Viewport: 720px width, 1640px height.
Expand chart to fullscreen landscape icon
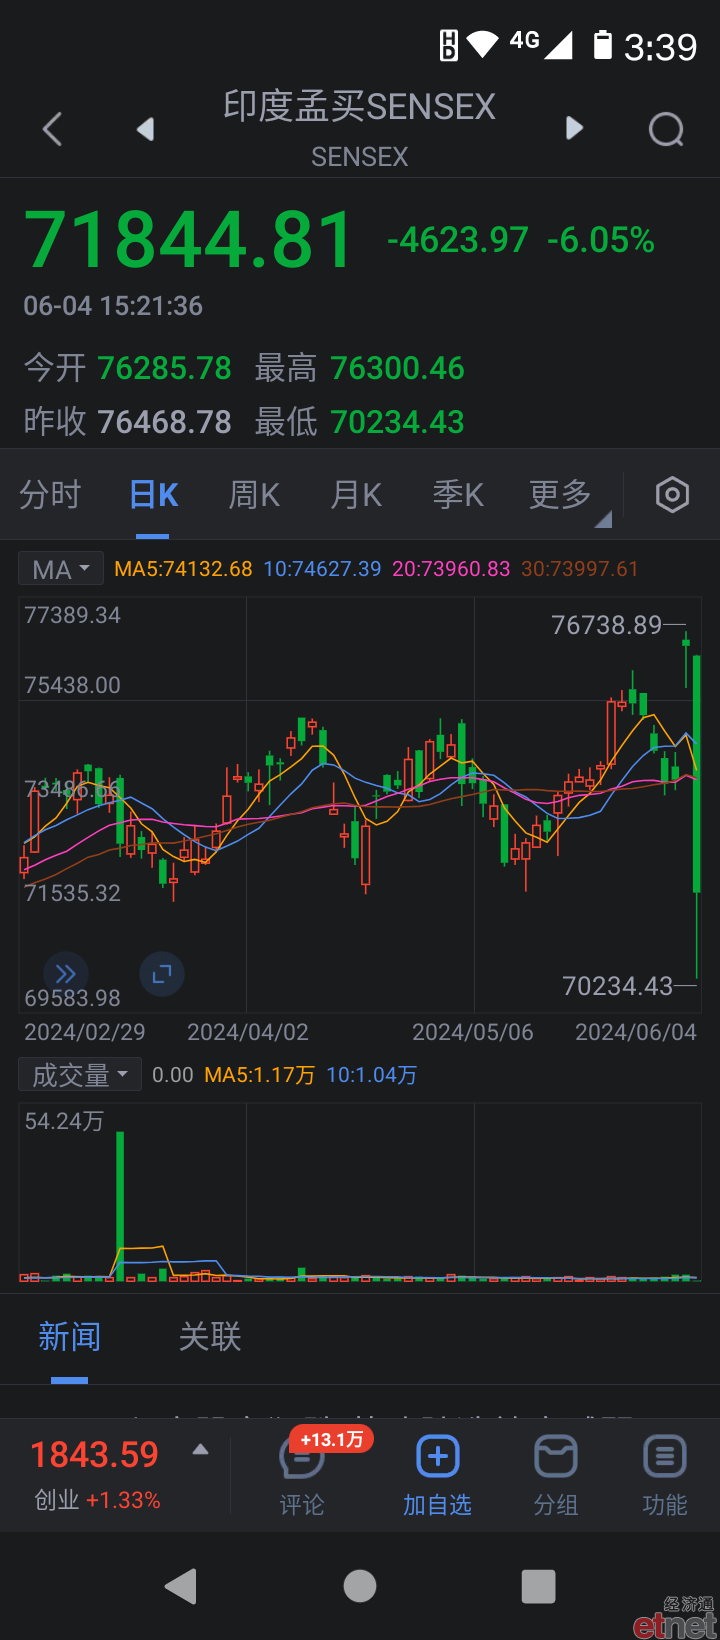[161, 974]
